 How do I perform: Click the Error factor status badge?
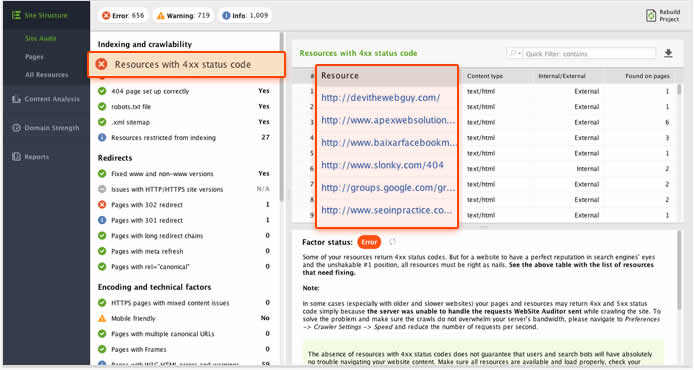click(x=369, y=242)
